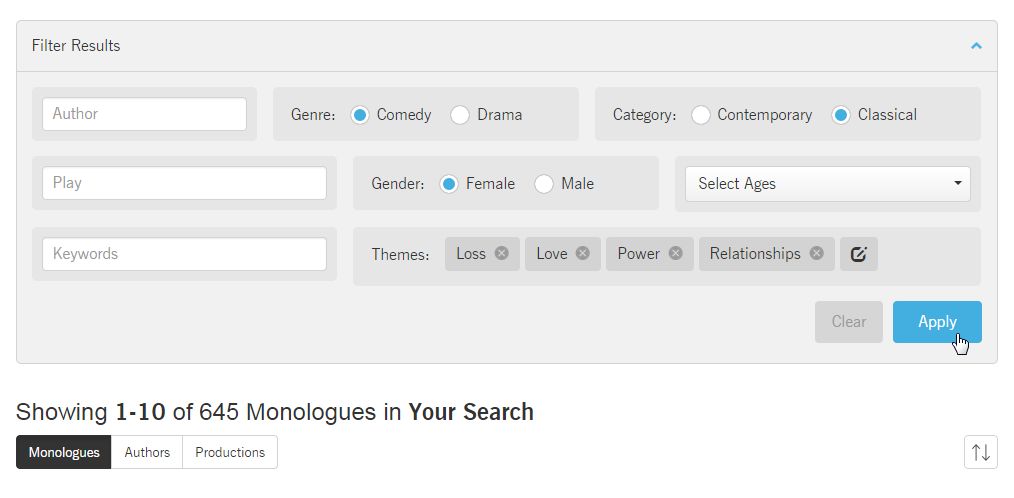The width and height of the screenshot is (1014, 498).
Task: Select the Comedy genre radio button
Action: pyautogui.click(x=360, y=115)
